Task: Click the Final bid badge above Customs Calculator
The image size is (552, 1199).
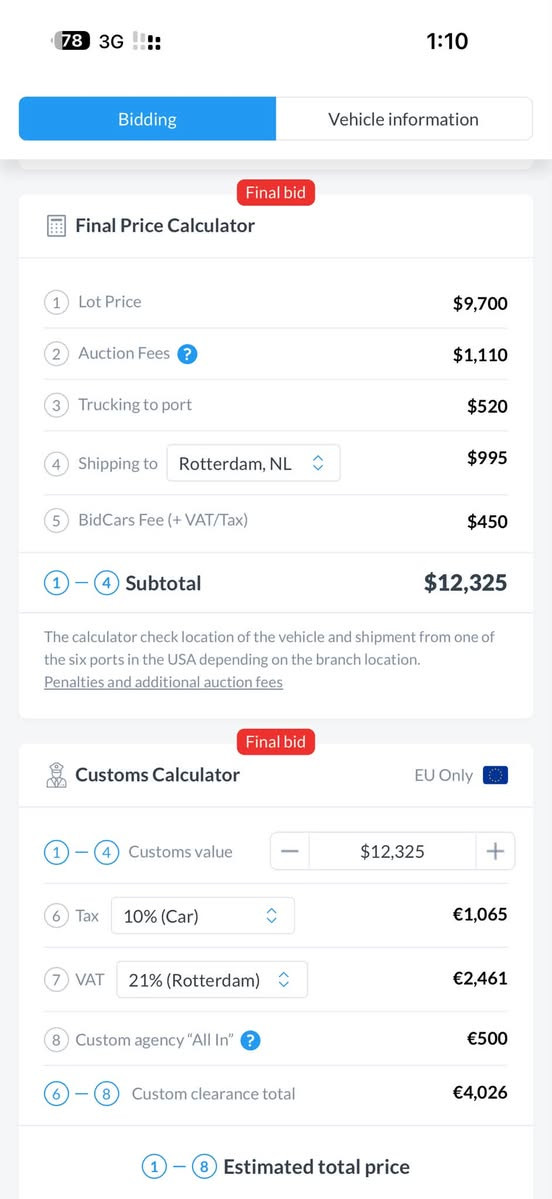Action: 275,742
